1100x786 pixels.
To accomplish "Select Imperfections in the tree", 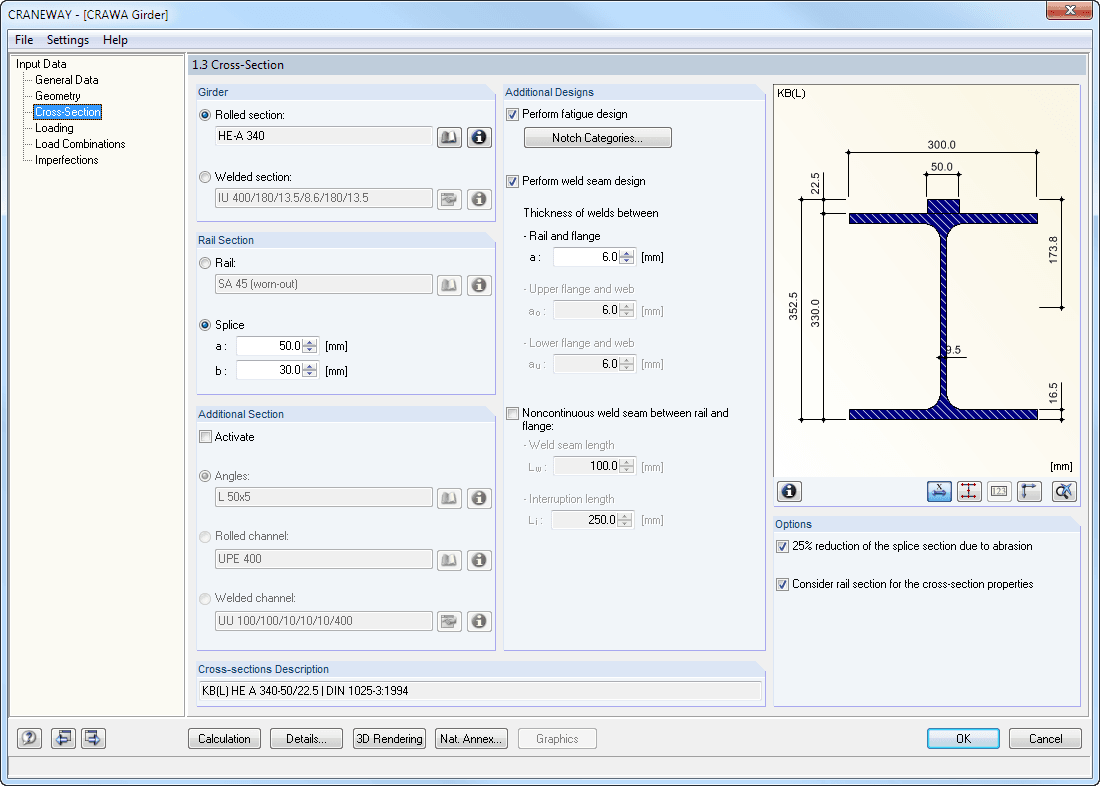I will point(67,161).
